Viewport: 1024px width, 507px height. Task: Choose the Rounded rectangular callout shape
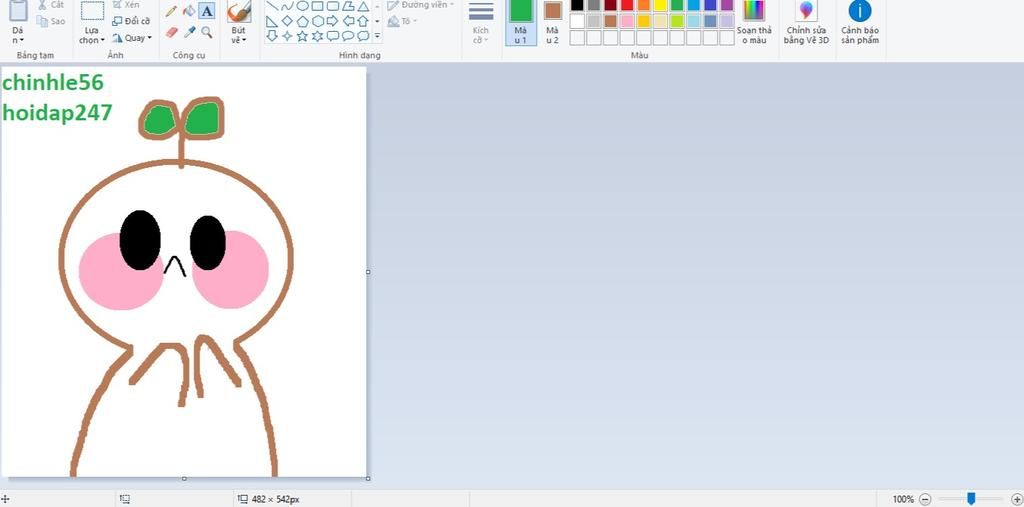coord(332,36)
